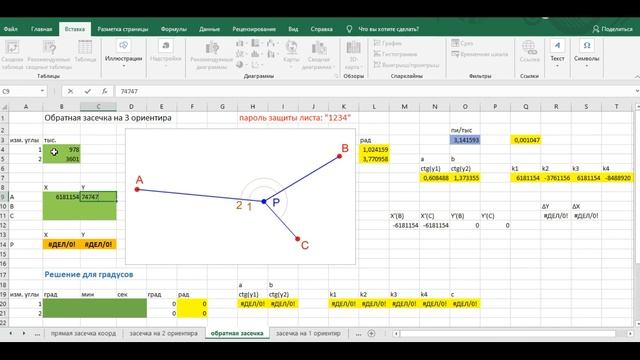The image size is (640, 360).
Task: Open the Текст group dropdown
Action: pyautogui.click(x=557, y=53)
